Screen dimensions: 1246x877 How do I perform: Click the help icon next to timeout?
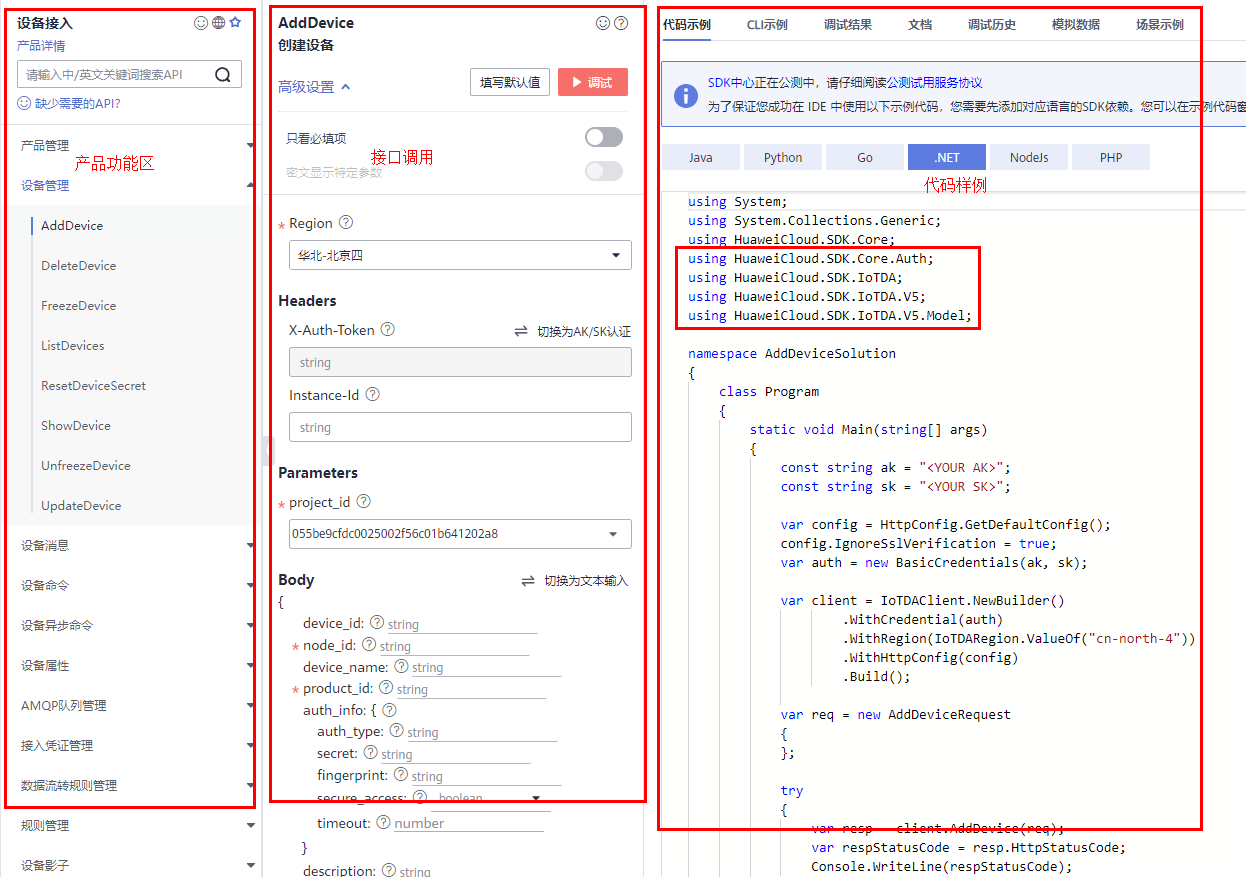pyautogui.click(x=383, y=823)
